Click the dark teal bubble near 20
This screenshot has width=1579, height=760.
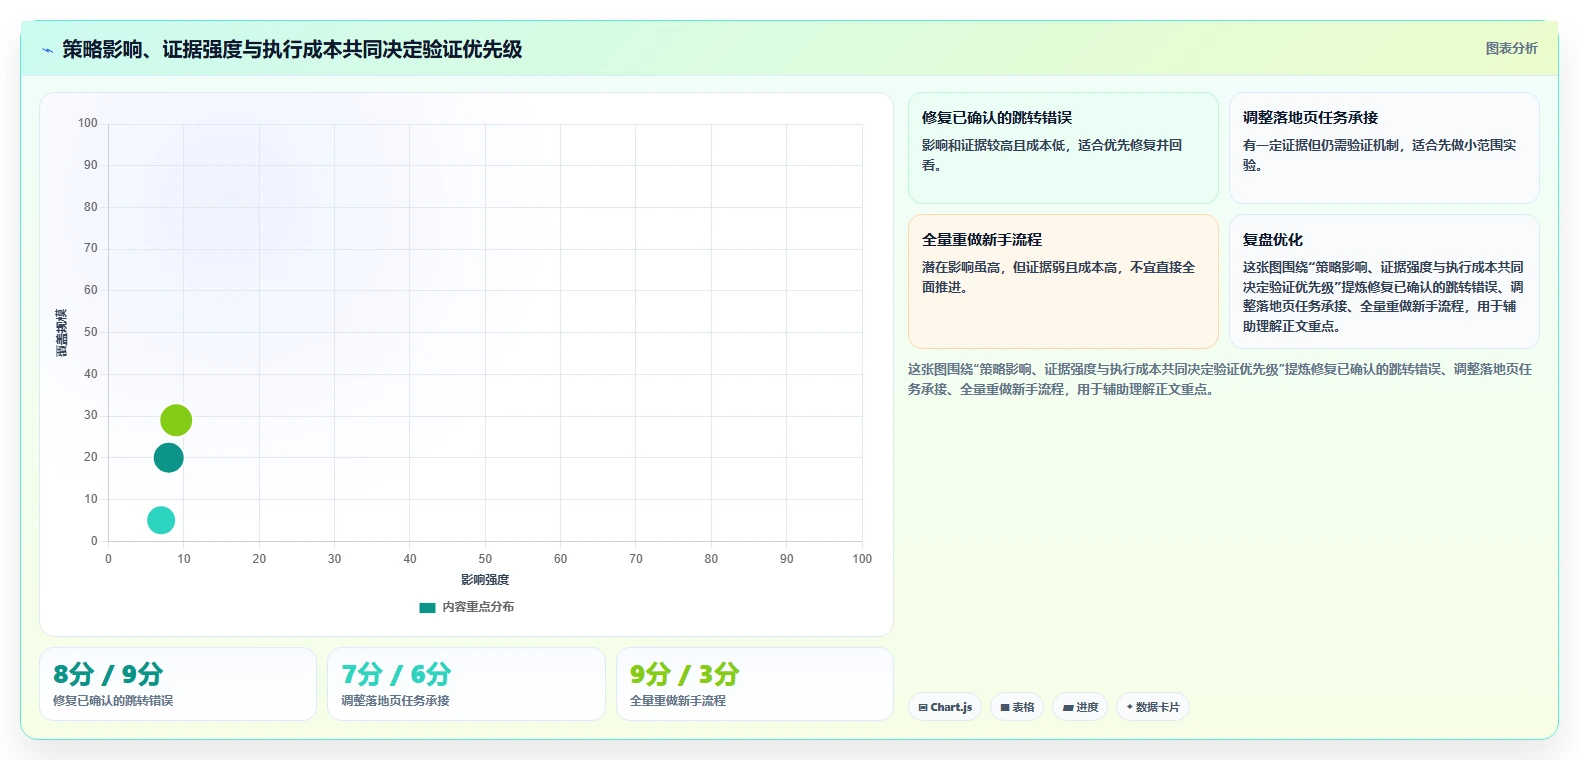(168, 458)
